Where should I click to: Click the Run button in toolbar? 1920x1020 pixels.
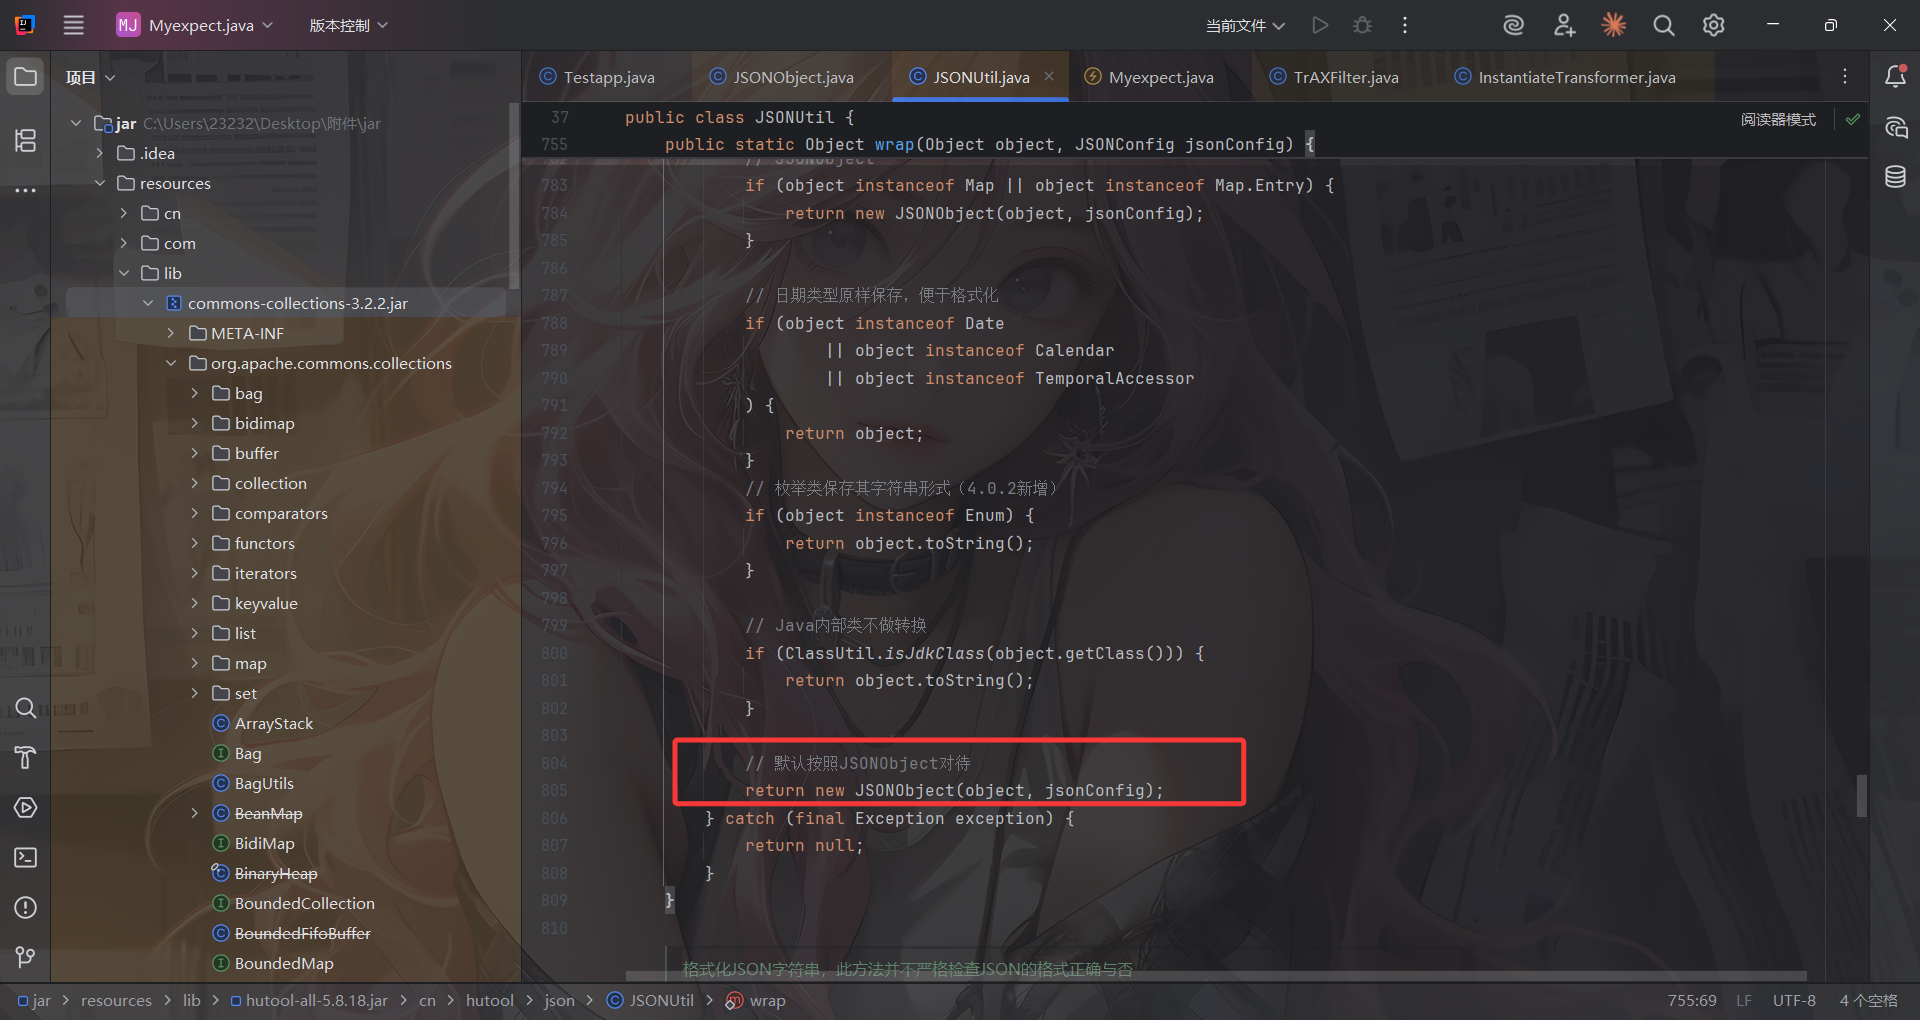(x=1320, y=25)
